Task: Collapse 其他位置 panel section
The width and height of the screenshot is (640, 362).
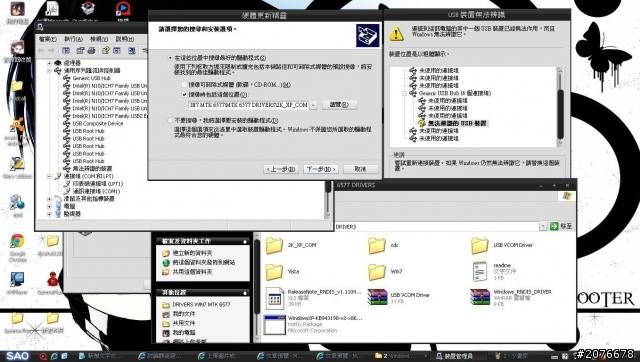Action: pyautogui.click(x=245, y=293)
